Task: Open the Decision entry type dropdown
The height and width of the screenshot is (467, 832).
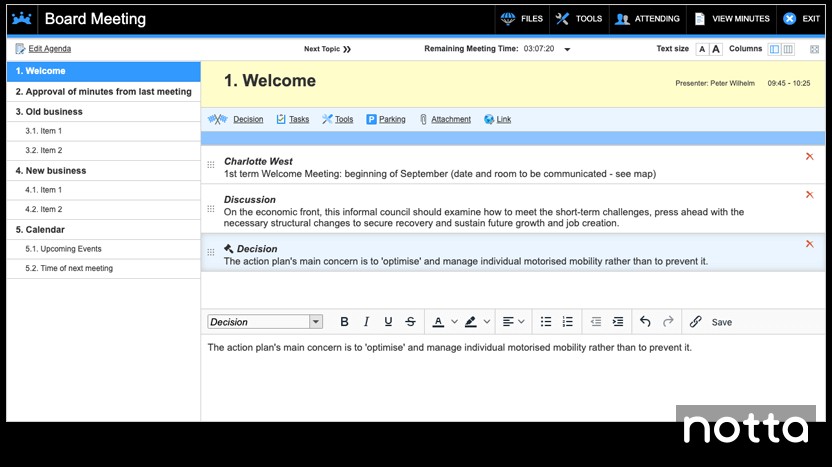Action: [316, 322]
